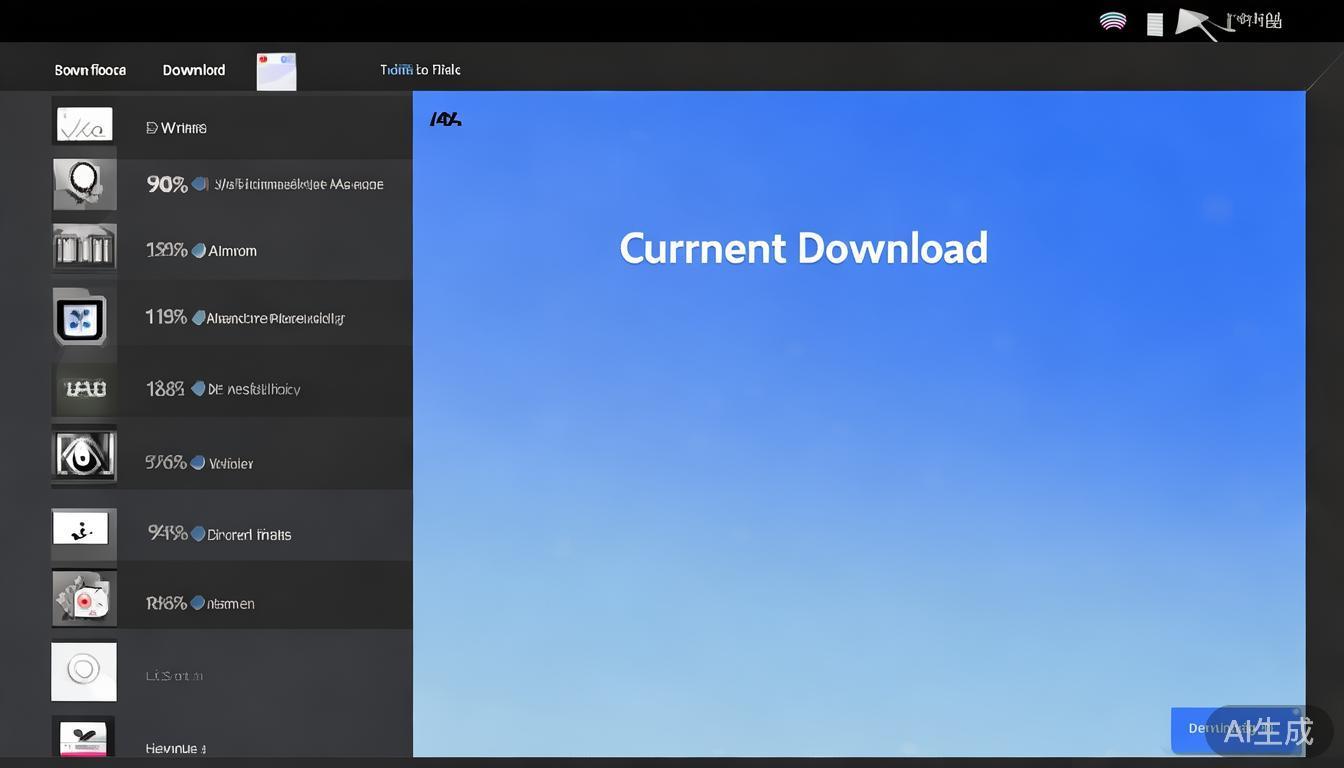Screen dimensions: 1344x768
Task: Click the eye-shaped icon of the Vololer item
Action: click(x=84, y=456)
